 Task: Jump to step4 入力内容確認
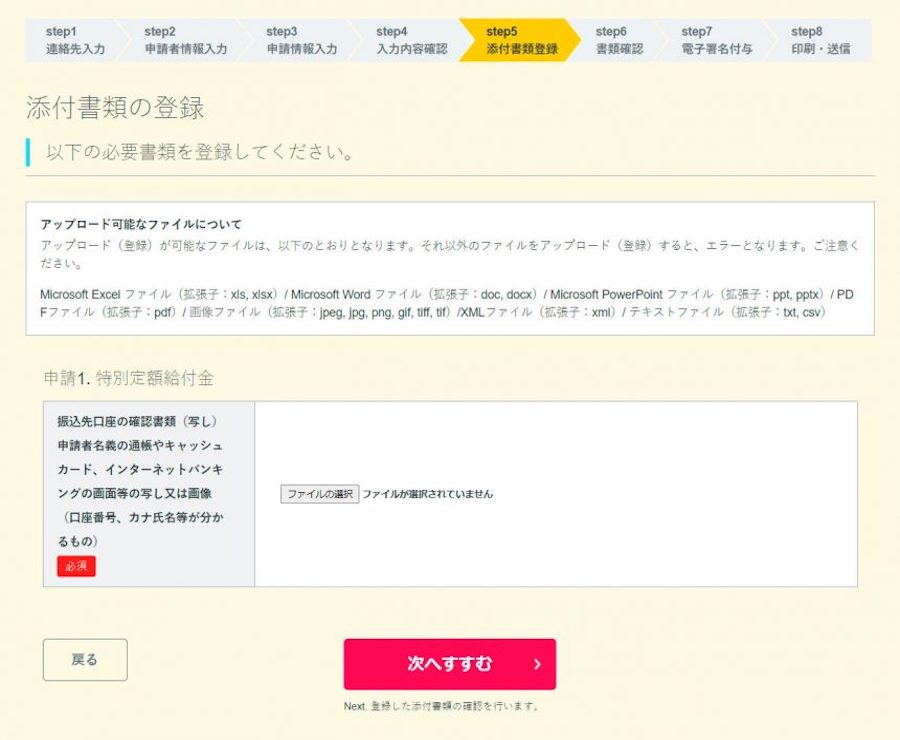pyautogui.click(x=411, y=40)
